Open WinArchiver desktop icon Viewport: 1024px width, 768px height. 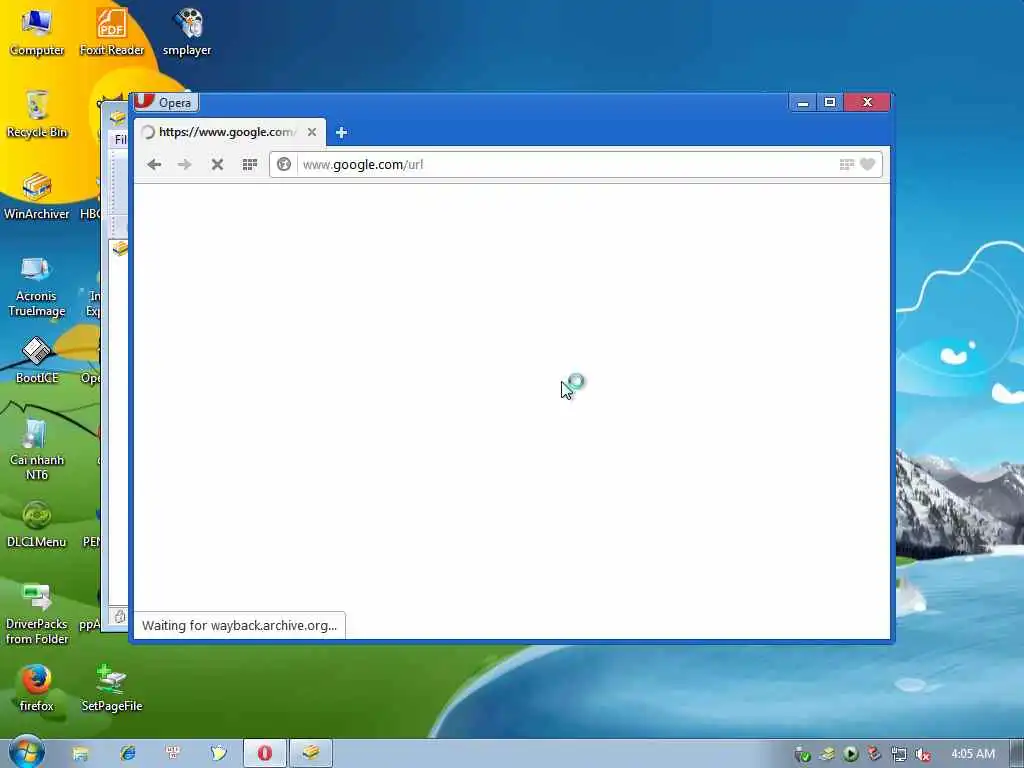[x=37, y=196]
